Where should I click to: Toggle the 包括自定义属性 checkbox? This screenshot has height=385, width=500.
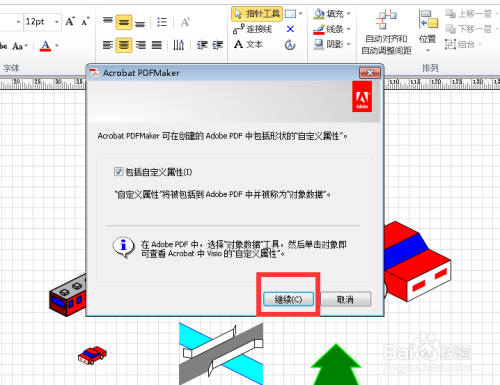(118, 172)
